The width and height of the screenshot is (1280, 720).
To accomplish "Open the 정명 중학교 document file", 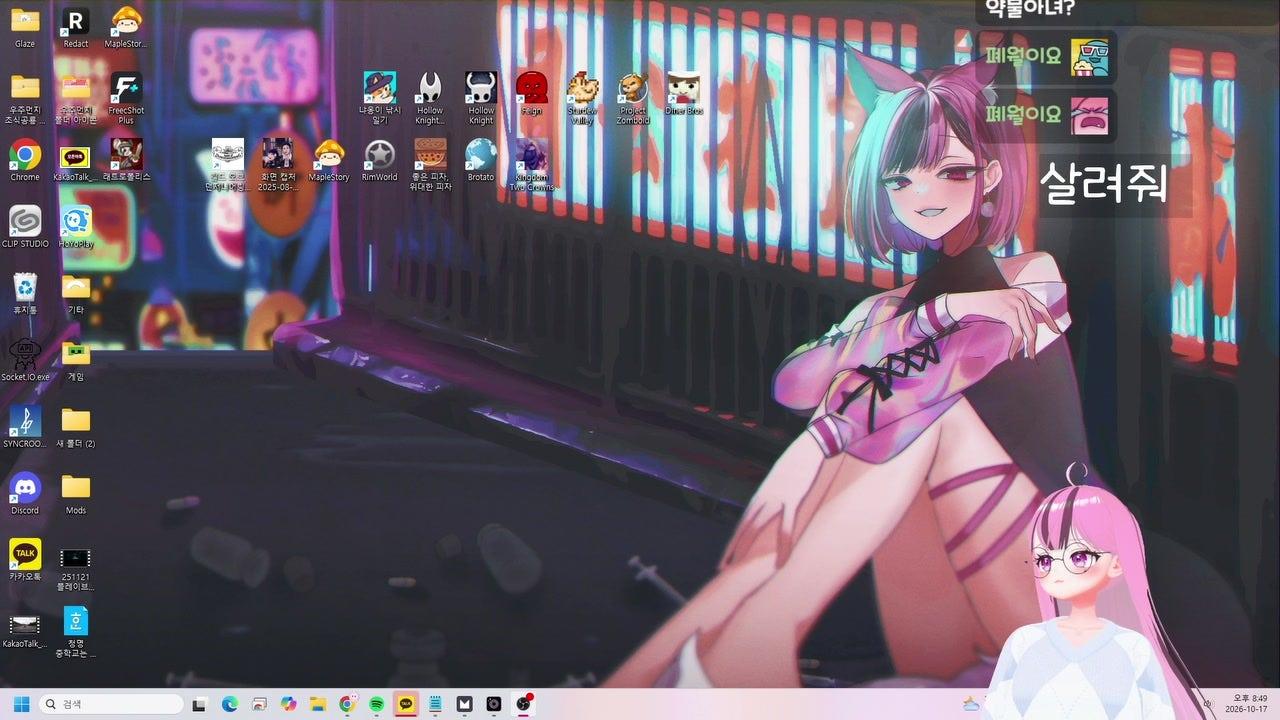I will coord(76,632).
